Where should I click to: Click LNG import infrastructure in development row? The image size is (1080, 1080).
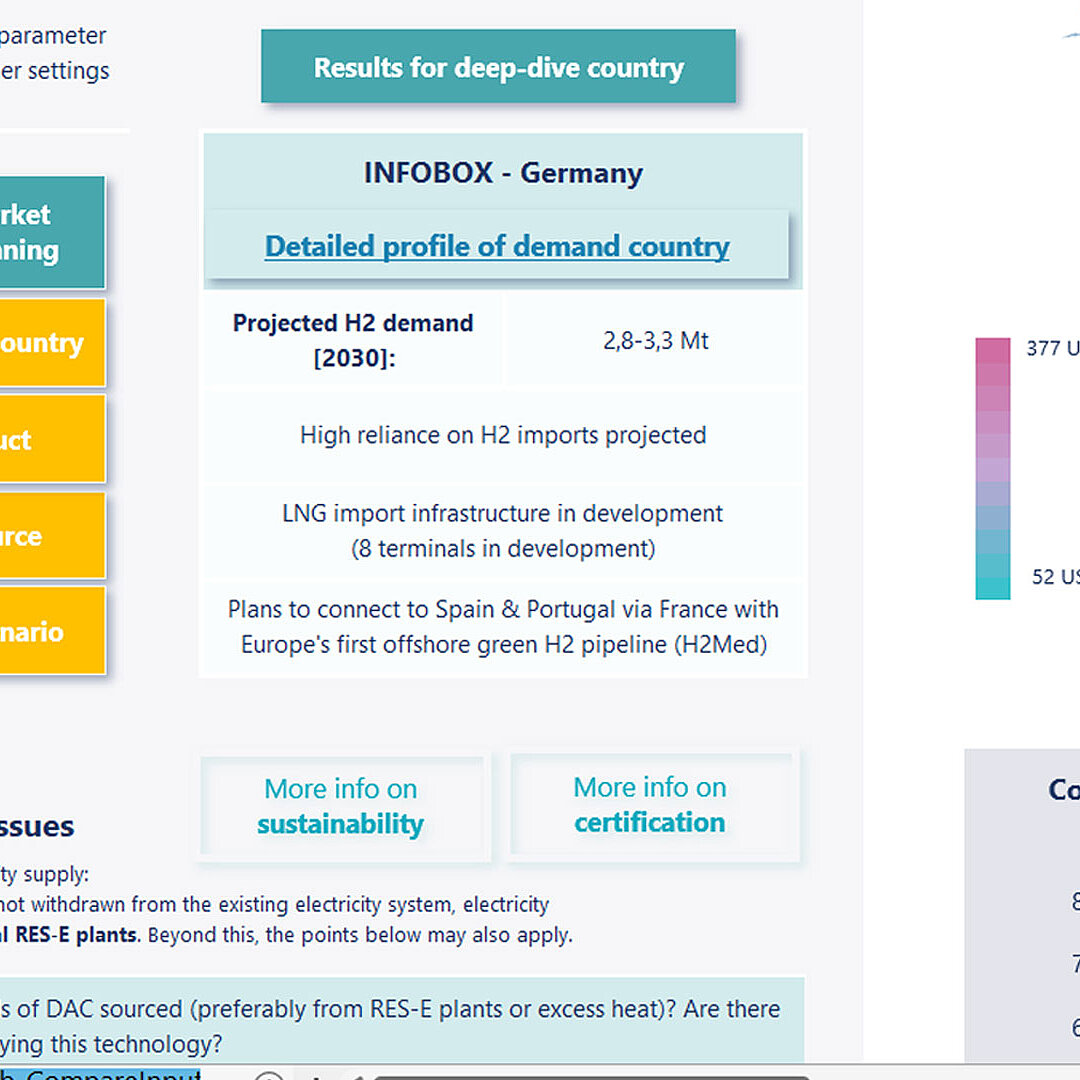[x=503, y=530]
